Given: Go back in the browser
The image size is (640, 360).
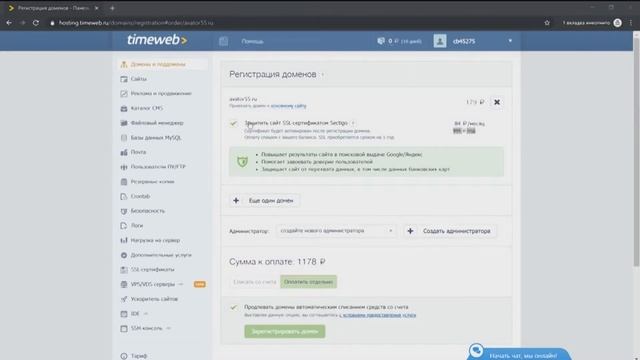Looking at the screenshot, I should click(9, 23).
